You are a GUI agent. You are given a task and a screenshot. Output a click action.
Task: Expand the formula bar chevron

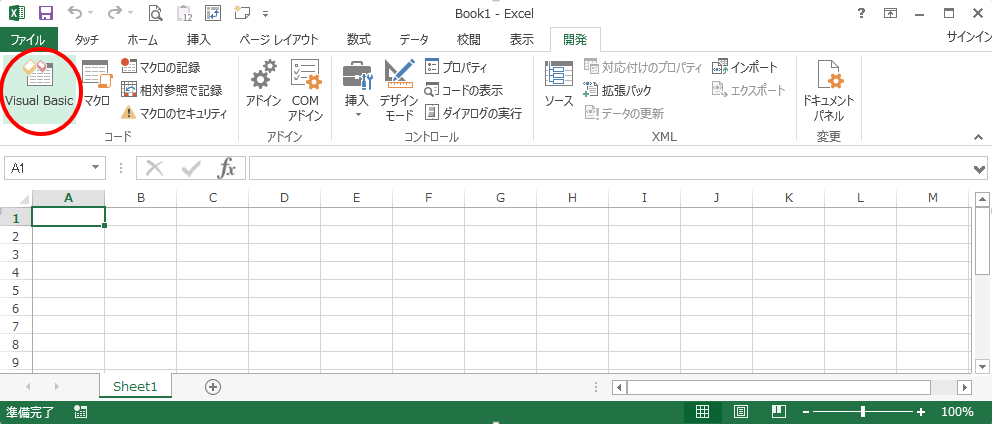pyautogui.click(x=981, y=168)
